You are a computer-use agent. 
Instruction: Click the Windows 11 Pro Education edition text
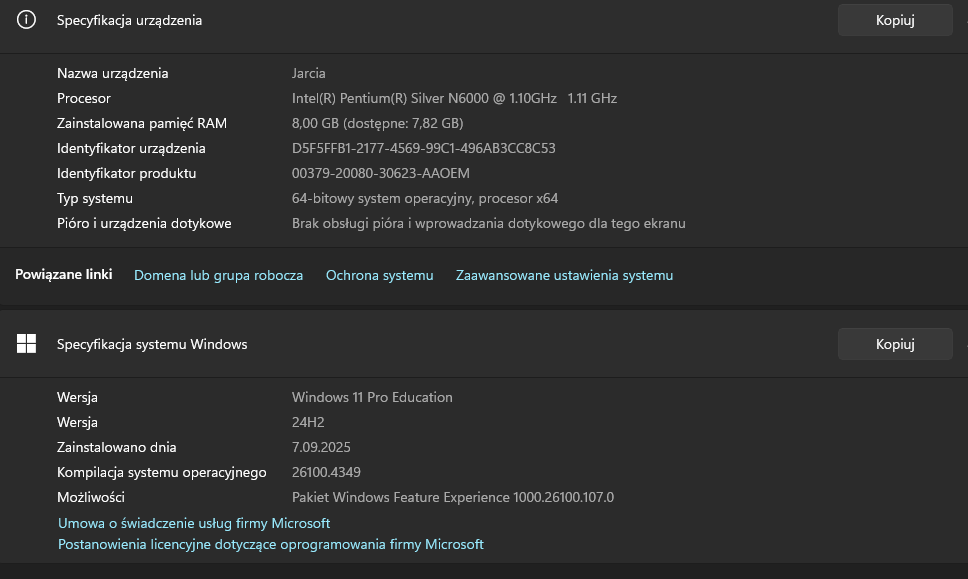pyautogui.click(x=372, y=397)
